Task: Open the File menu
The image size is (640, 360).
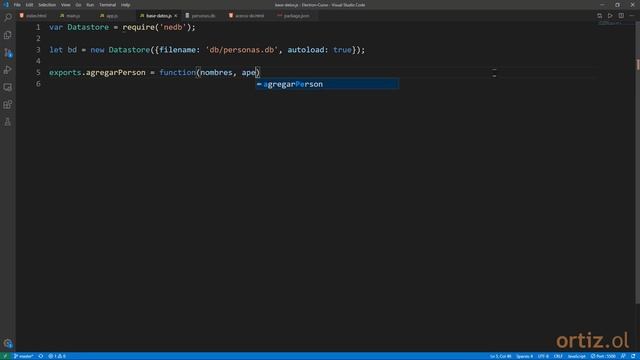Action: click(17, 5)
